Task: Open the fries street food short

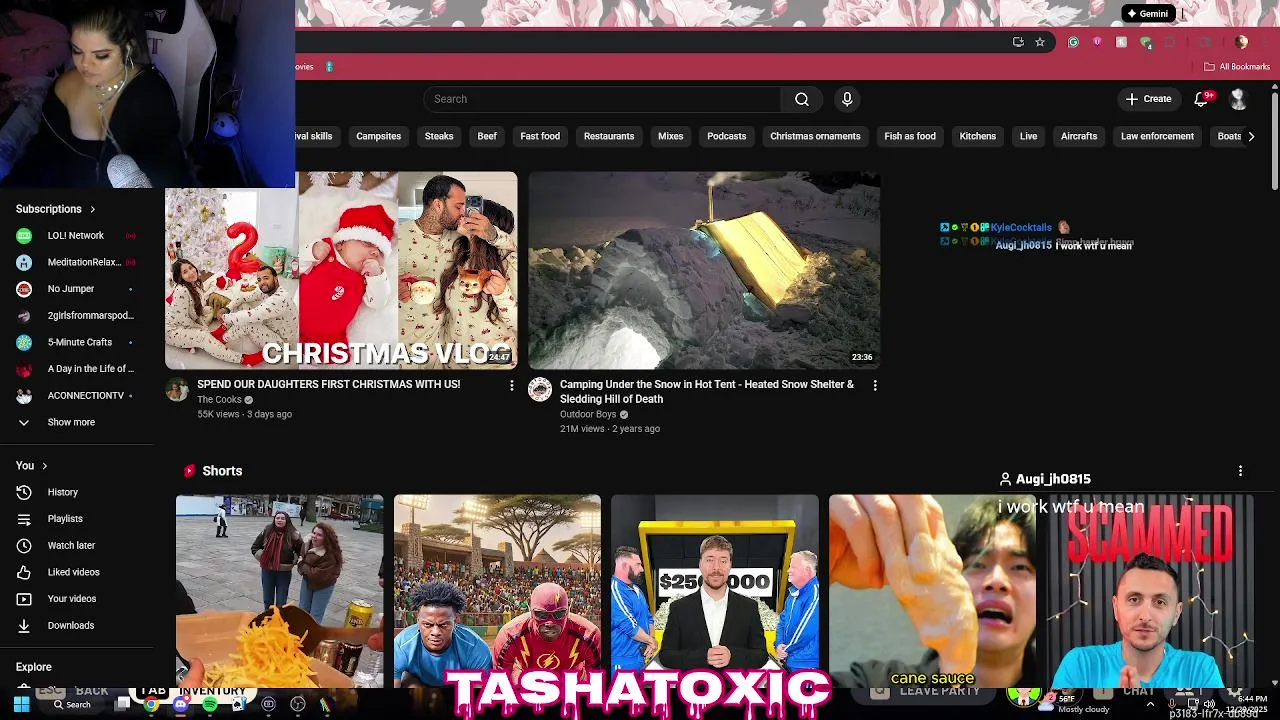Action: (x=279, y=591)
